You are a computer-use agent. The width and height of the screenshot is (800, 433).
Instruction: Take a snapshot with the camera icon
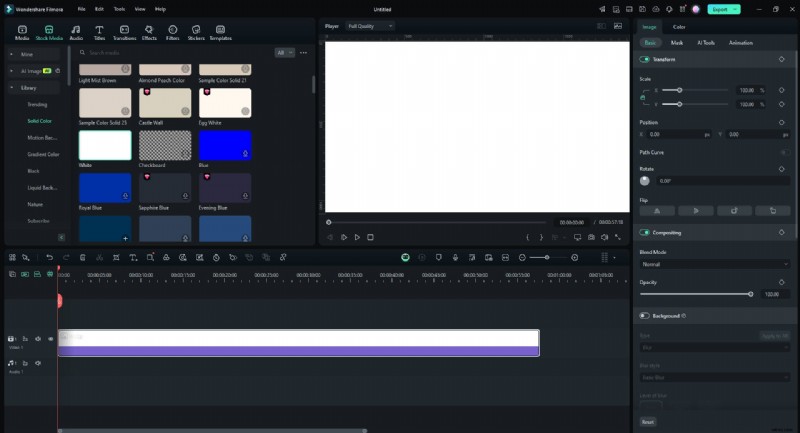tap(591, 237)
